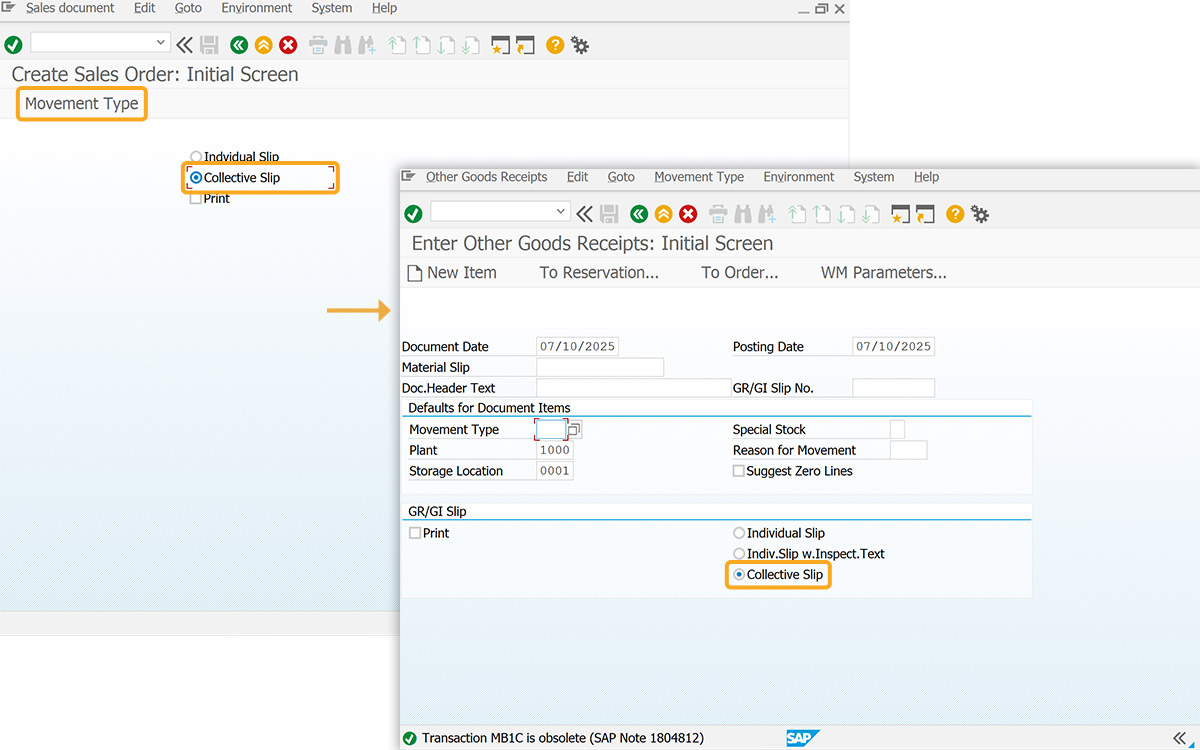Click New Item button
The height and width of the screenshot is (750, 1200).
click(x=452, y=273)
